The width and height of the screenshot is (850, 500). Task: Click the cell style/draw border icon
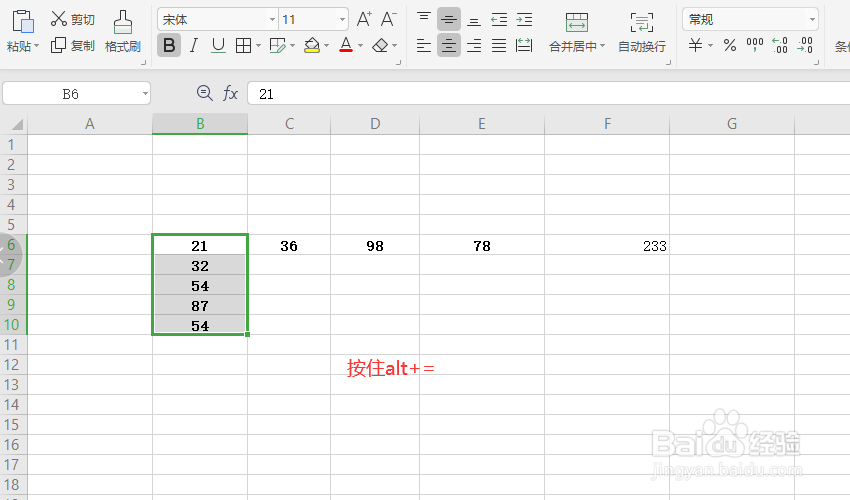[x=278, y=46]
